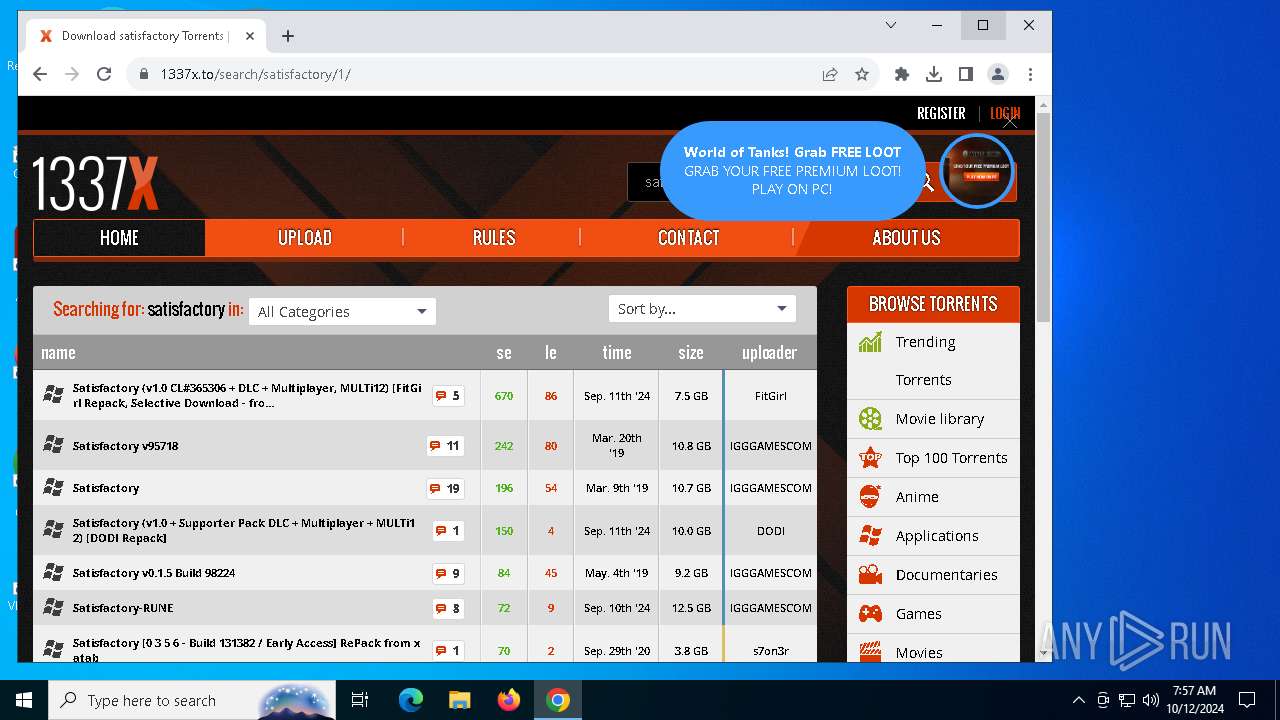Click the Chrome address bar URL
Screen dimensions: 1280x720
(x=255, y=74)
